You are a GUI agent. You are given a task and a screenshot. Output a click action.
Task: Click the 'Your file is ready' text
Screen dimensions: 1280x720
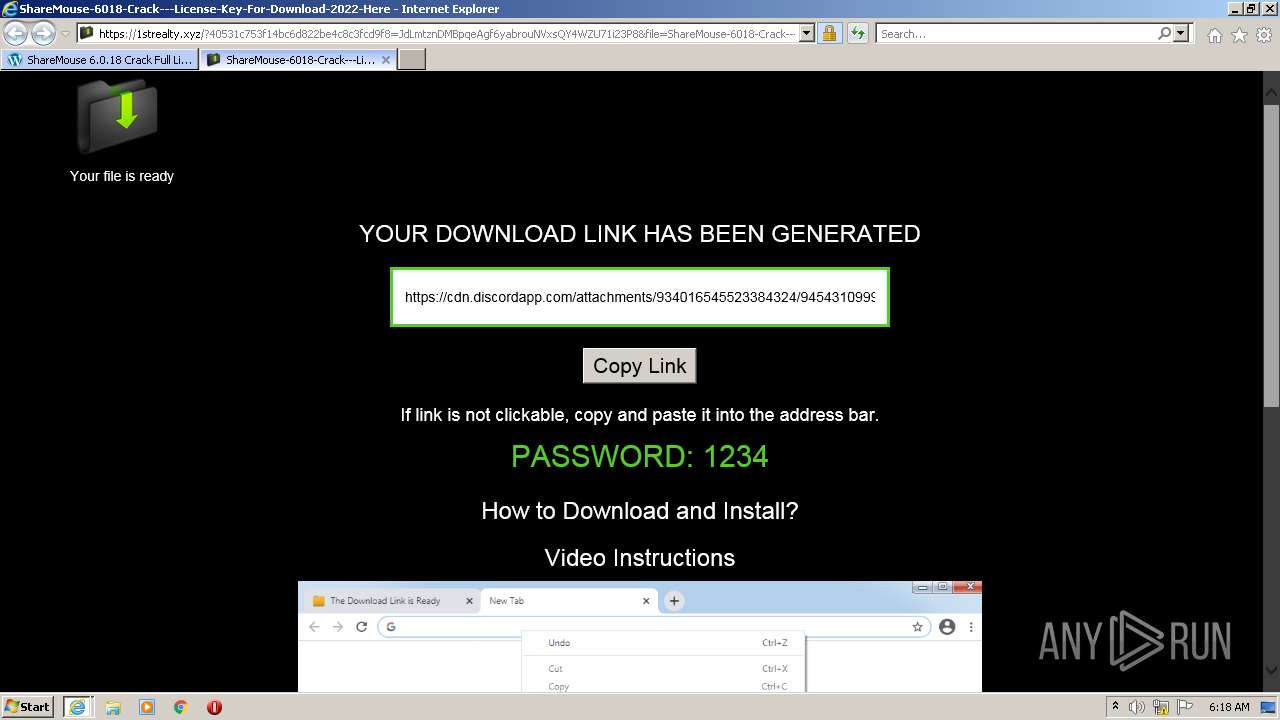click(x=122, y=176)
